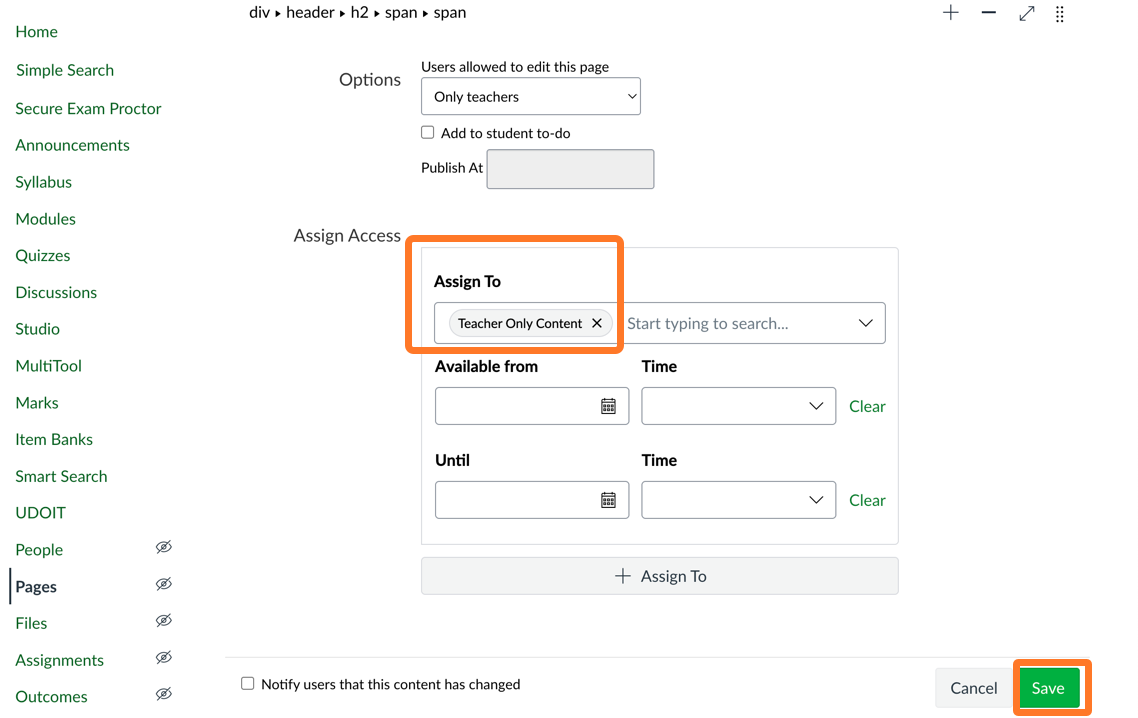Open the Assign To search dropdown
This screenshot has height=718, width=1138.
(865, 323)
